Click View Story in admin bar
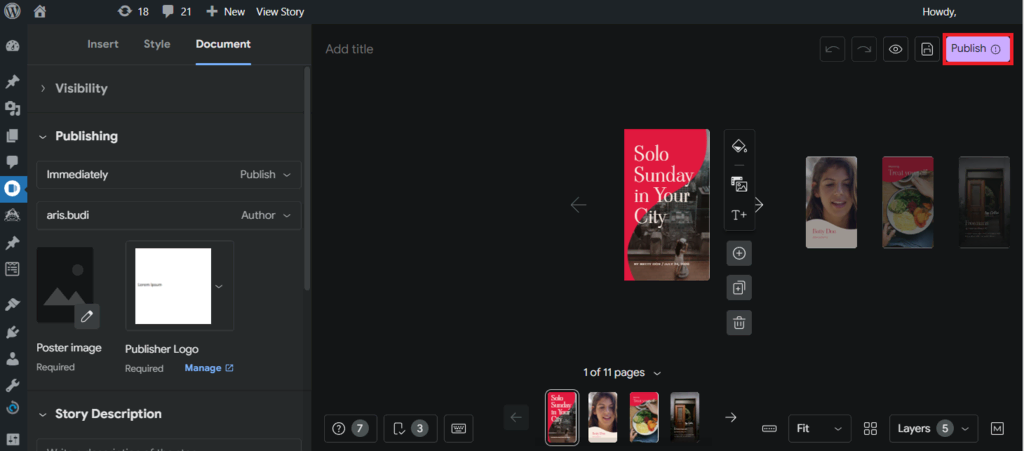 click(280, 12)
